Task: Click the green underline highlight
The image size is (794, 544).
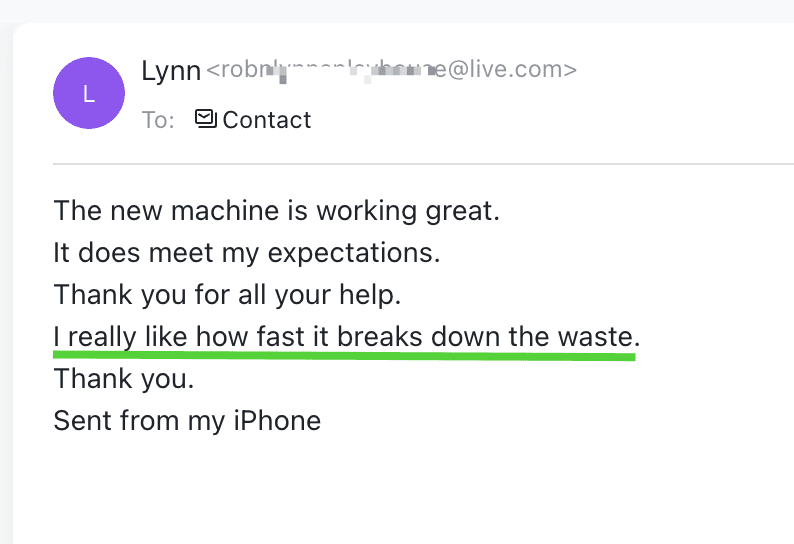Action: 345,355
